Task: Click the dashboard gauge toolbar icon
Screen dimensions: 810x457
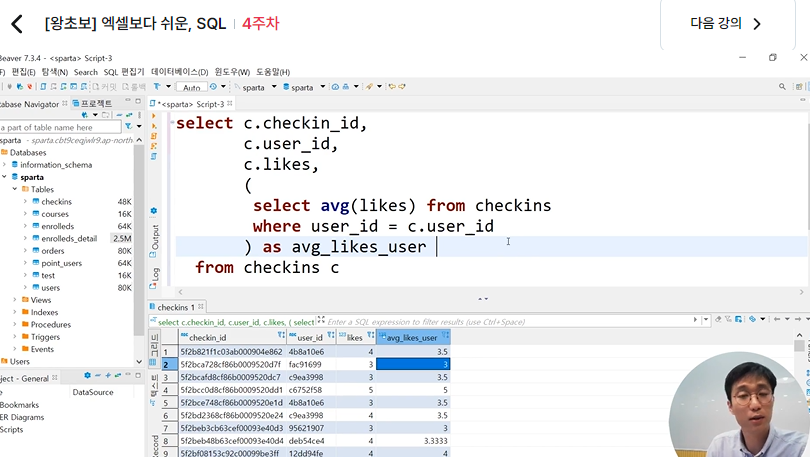Action: (335, 87)
